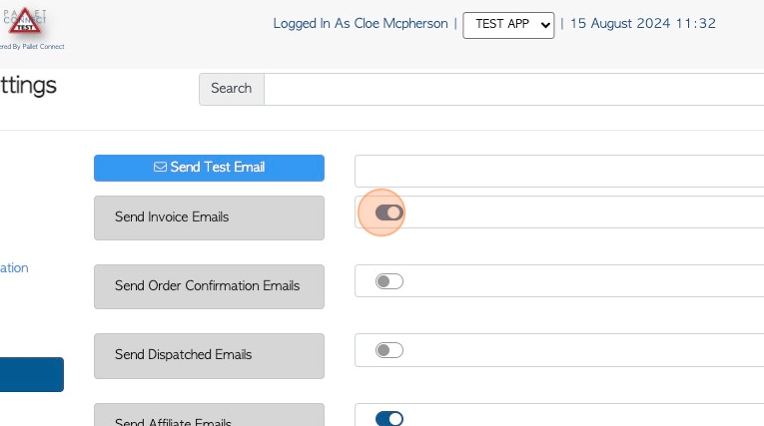Select the Send Order Confirmation Emails label
Screen dimensions: 764x426
tap(209, 287)
